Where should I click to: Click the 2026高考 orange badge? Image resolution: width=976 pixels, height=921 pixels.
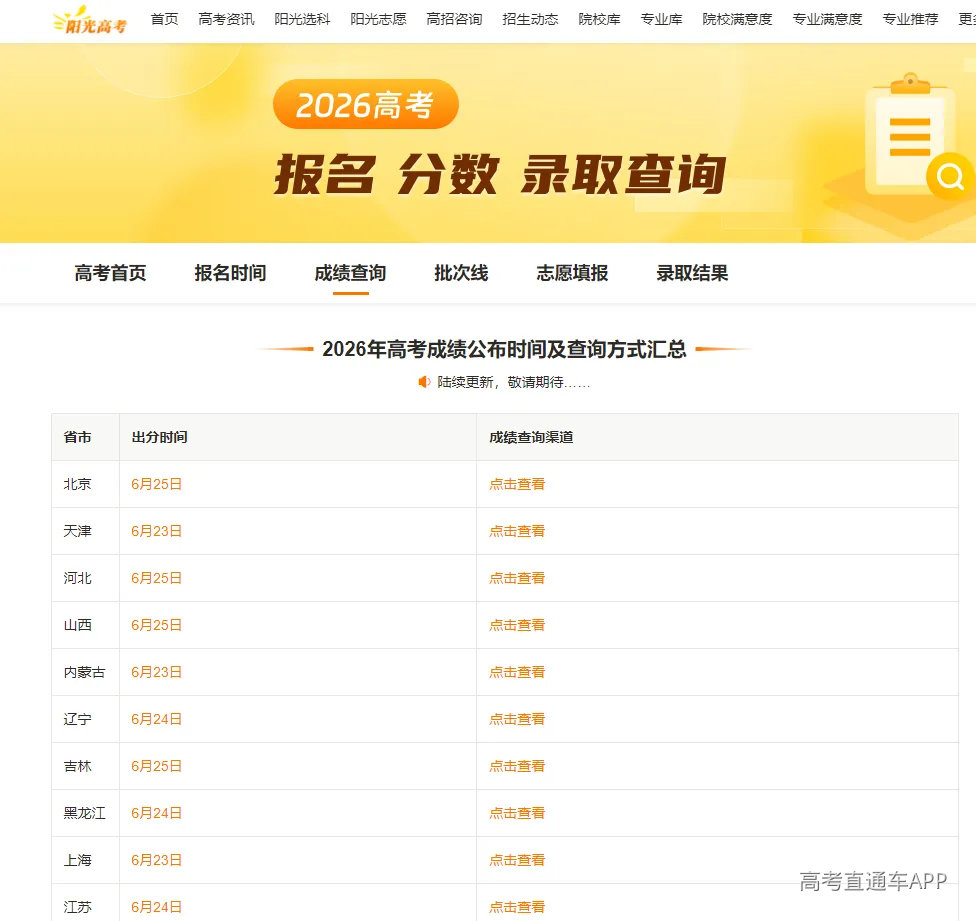tap(366, 104)
